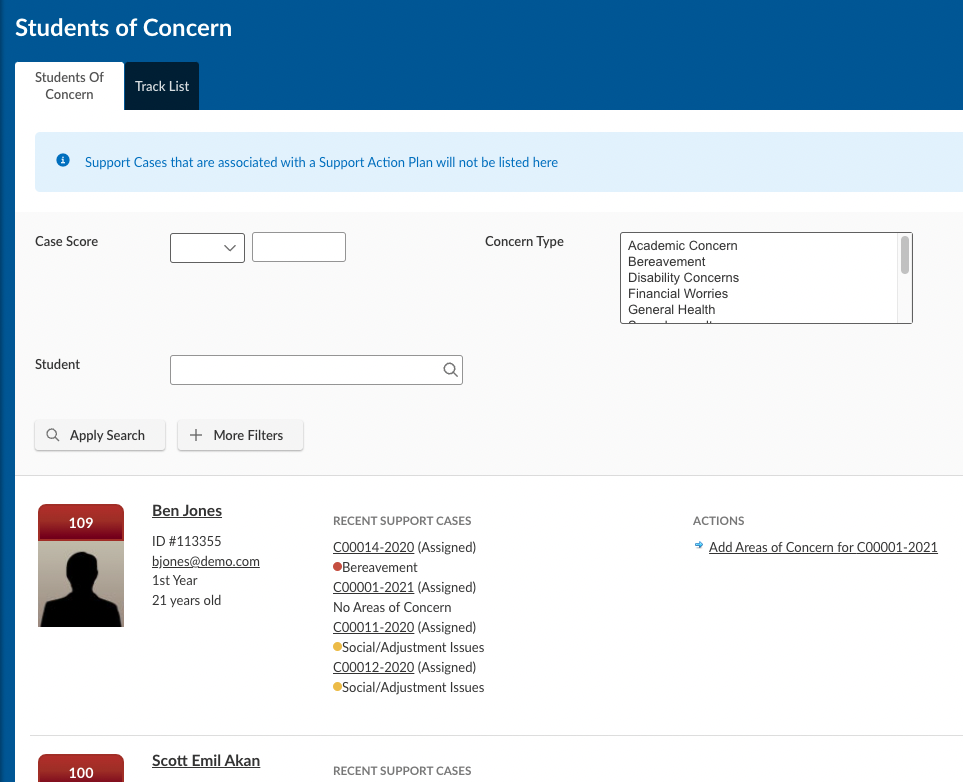Focus the Case Score value input field

pos(299,247)
